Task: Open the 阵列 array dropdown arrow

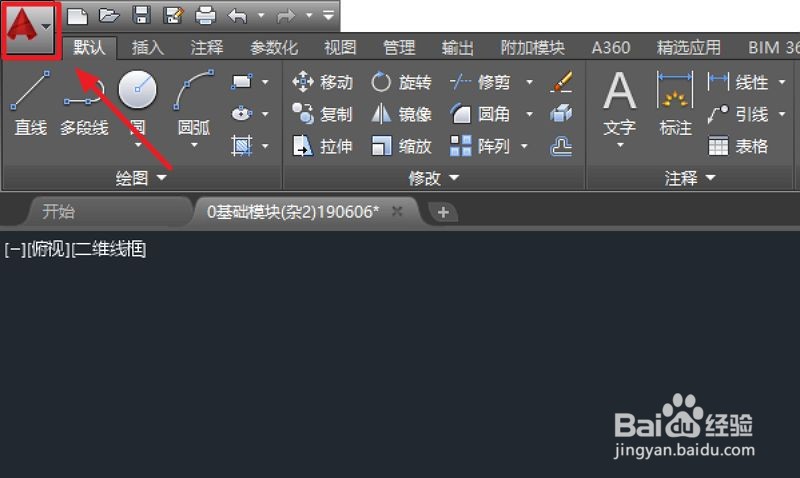Action: coord(524,146)
